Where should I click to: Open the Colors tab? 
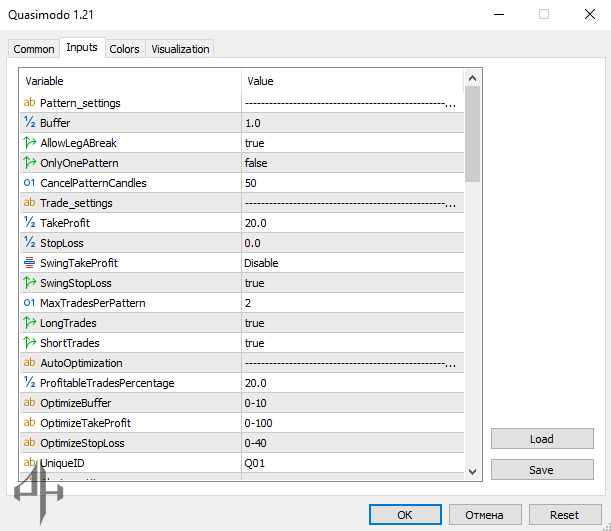click(x=124, y=49)
